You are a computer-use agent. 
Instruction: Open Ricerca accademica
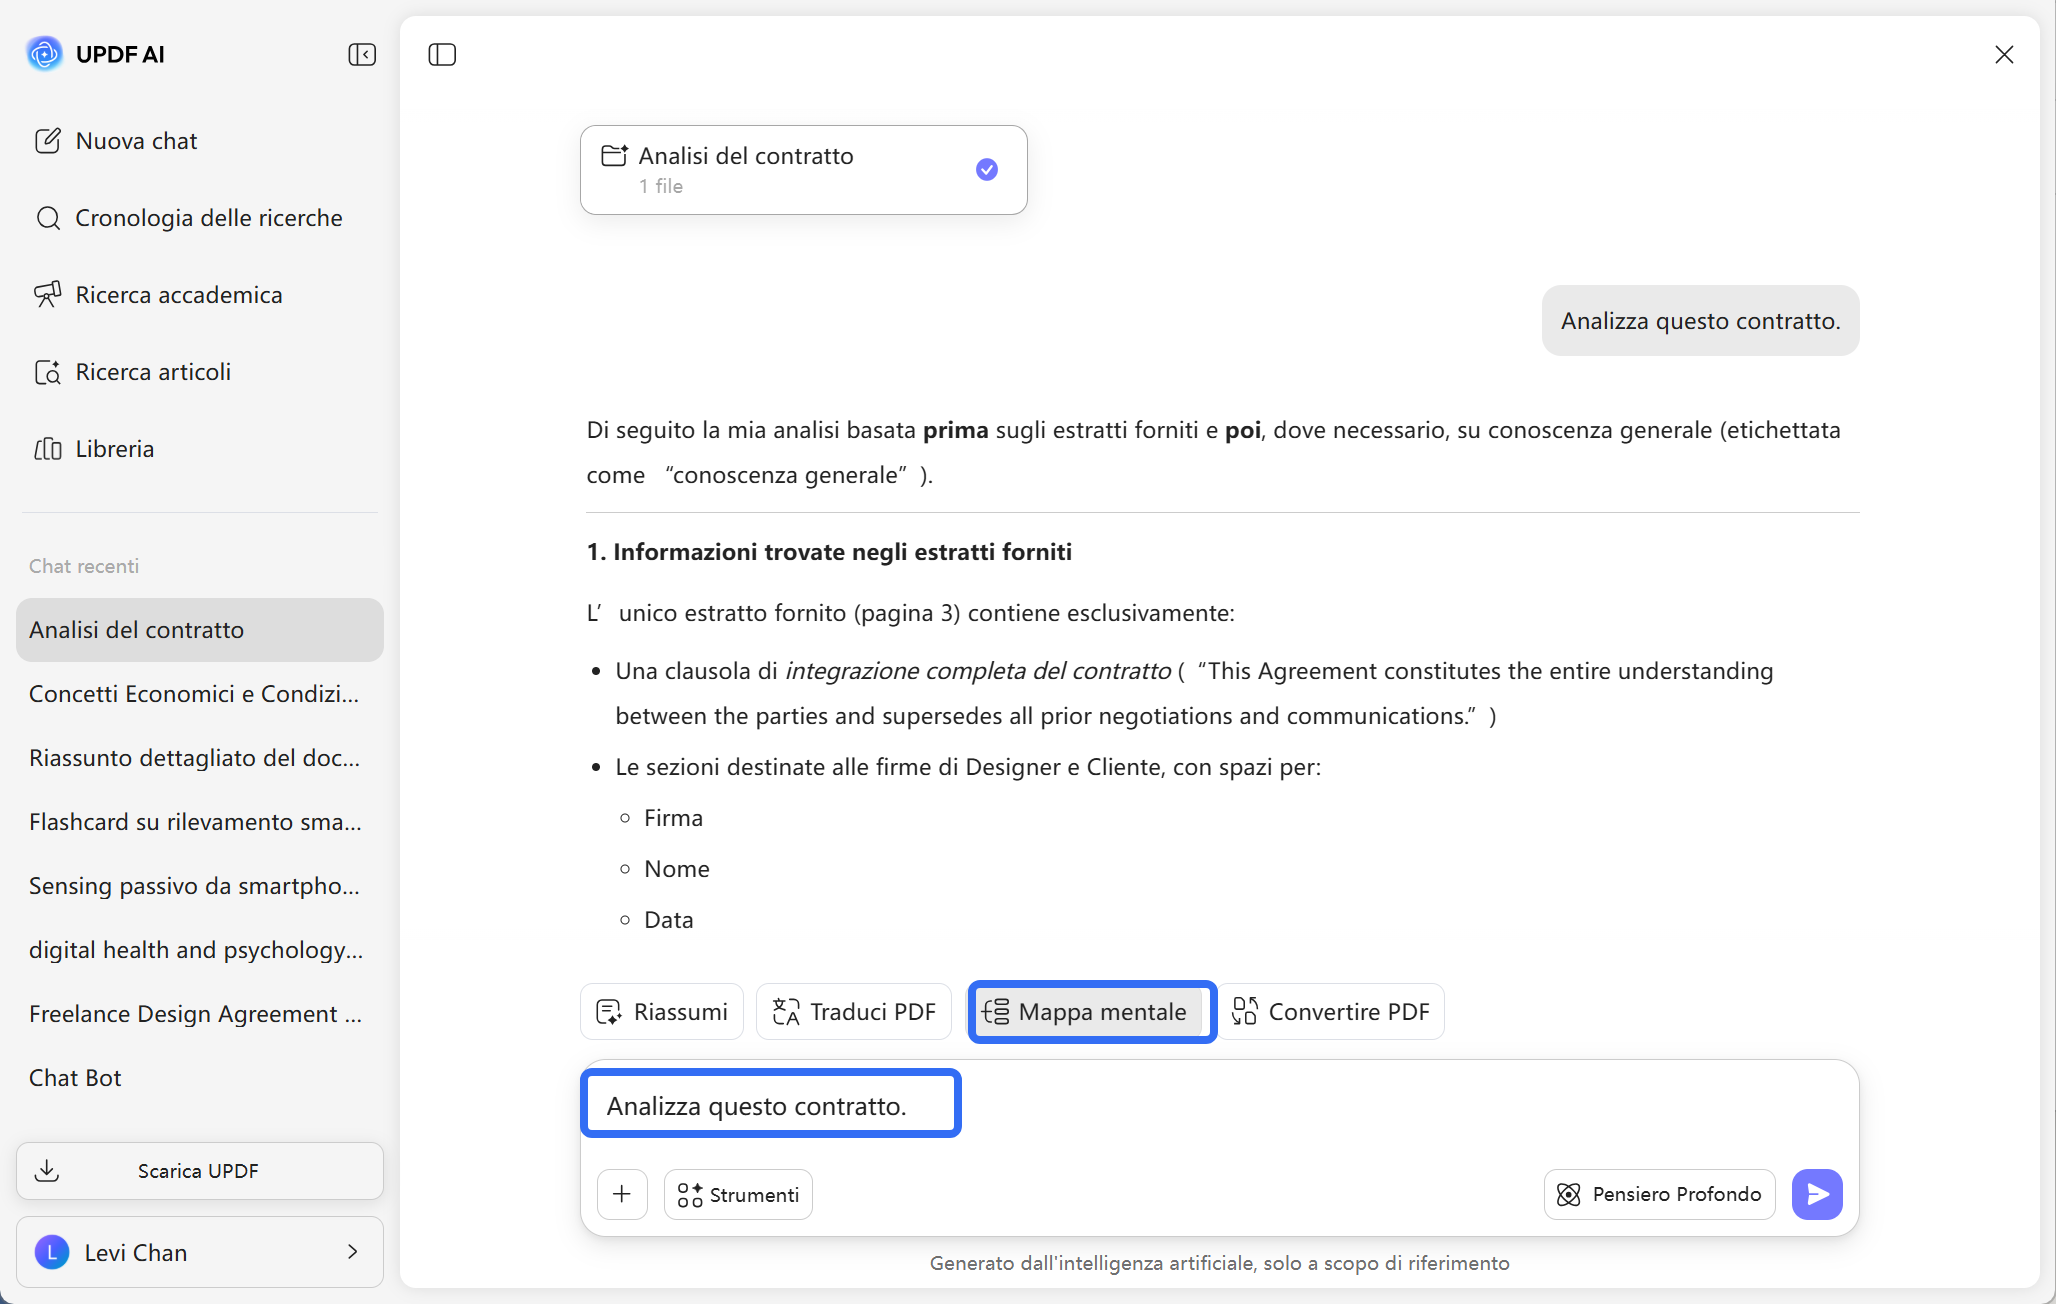click(178, 295)
